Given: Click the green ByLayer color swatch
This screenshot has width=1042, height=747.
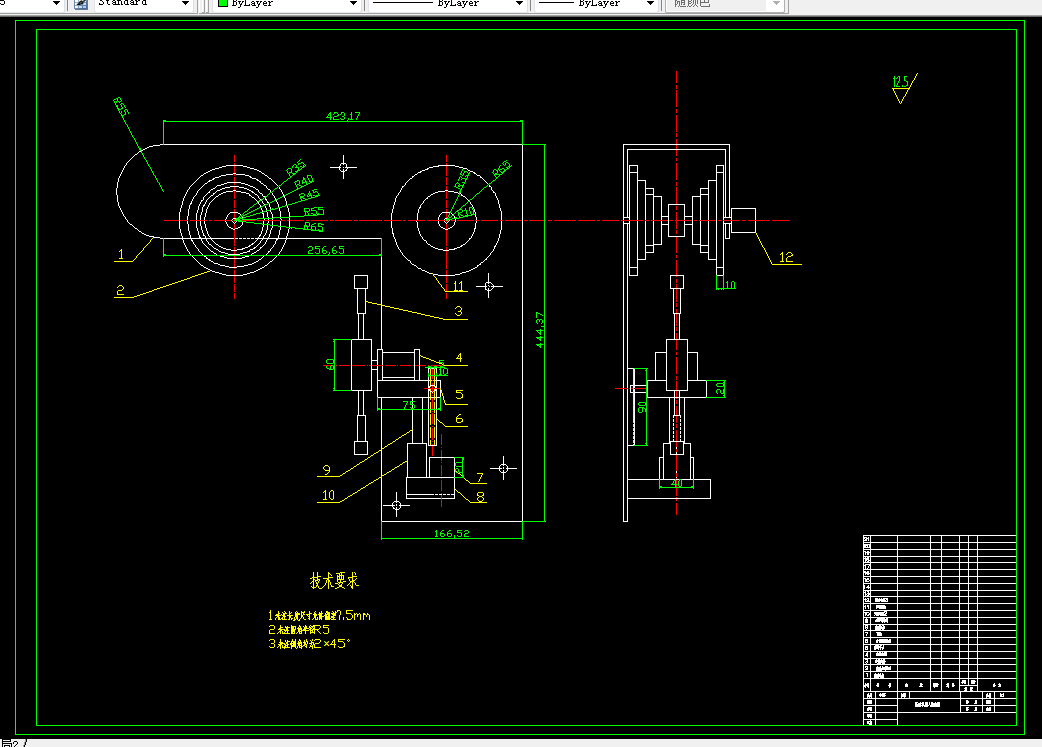Looking at the screenshot, I should 223,3.
